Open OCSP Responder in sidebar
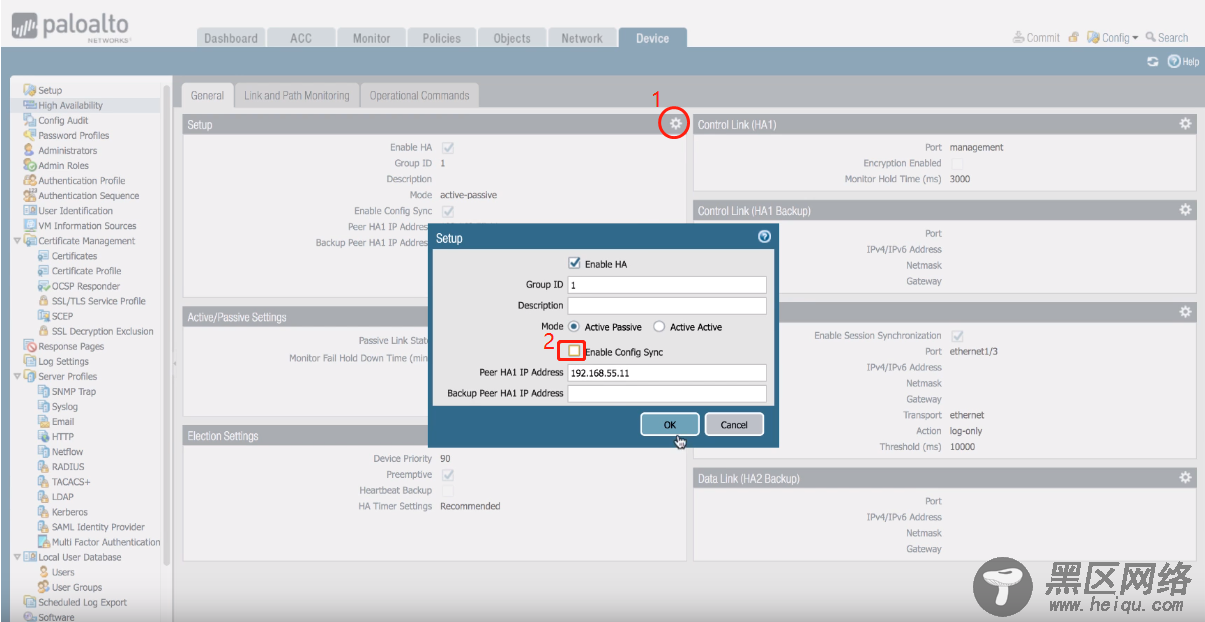Screen dimensions: 1205x622 click(85, 286)
